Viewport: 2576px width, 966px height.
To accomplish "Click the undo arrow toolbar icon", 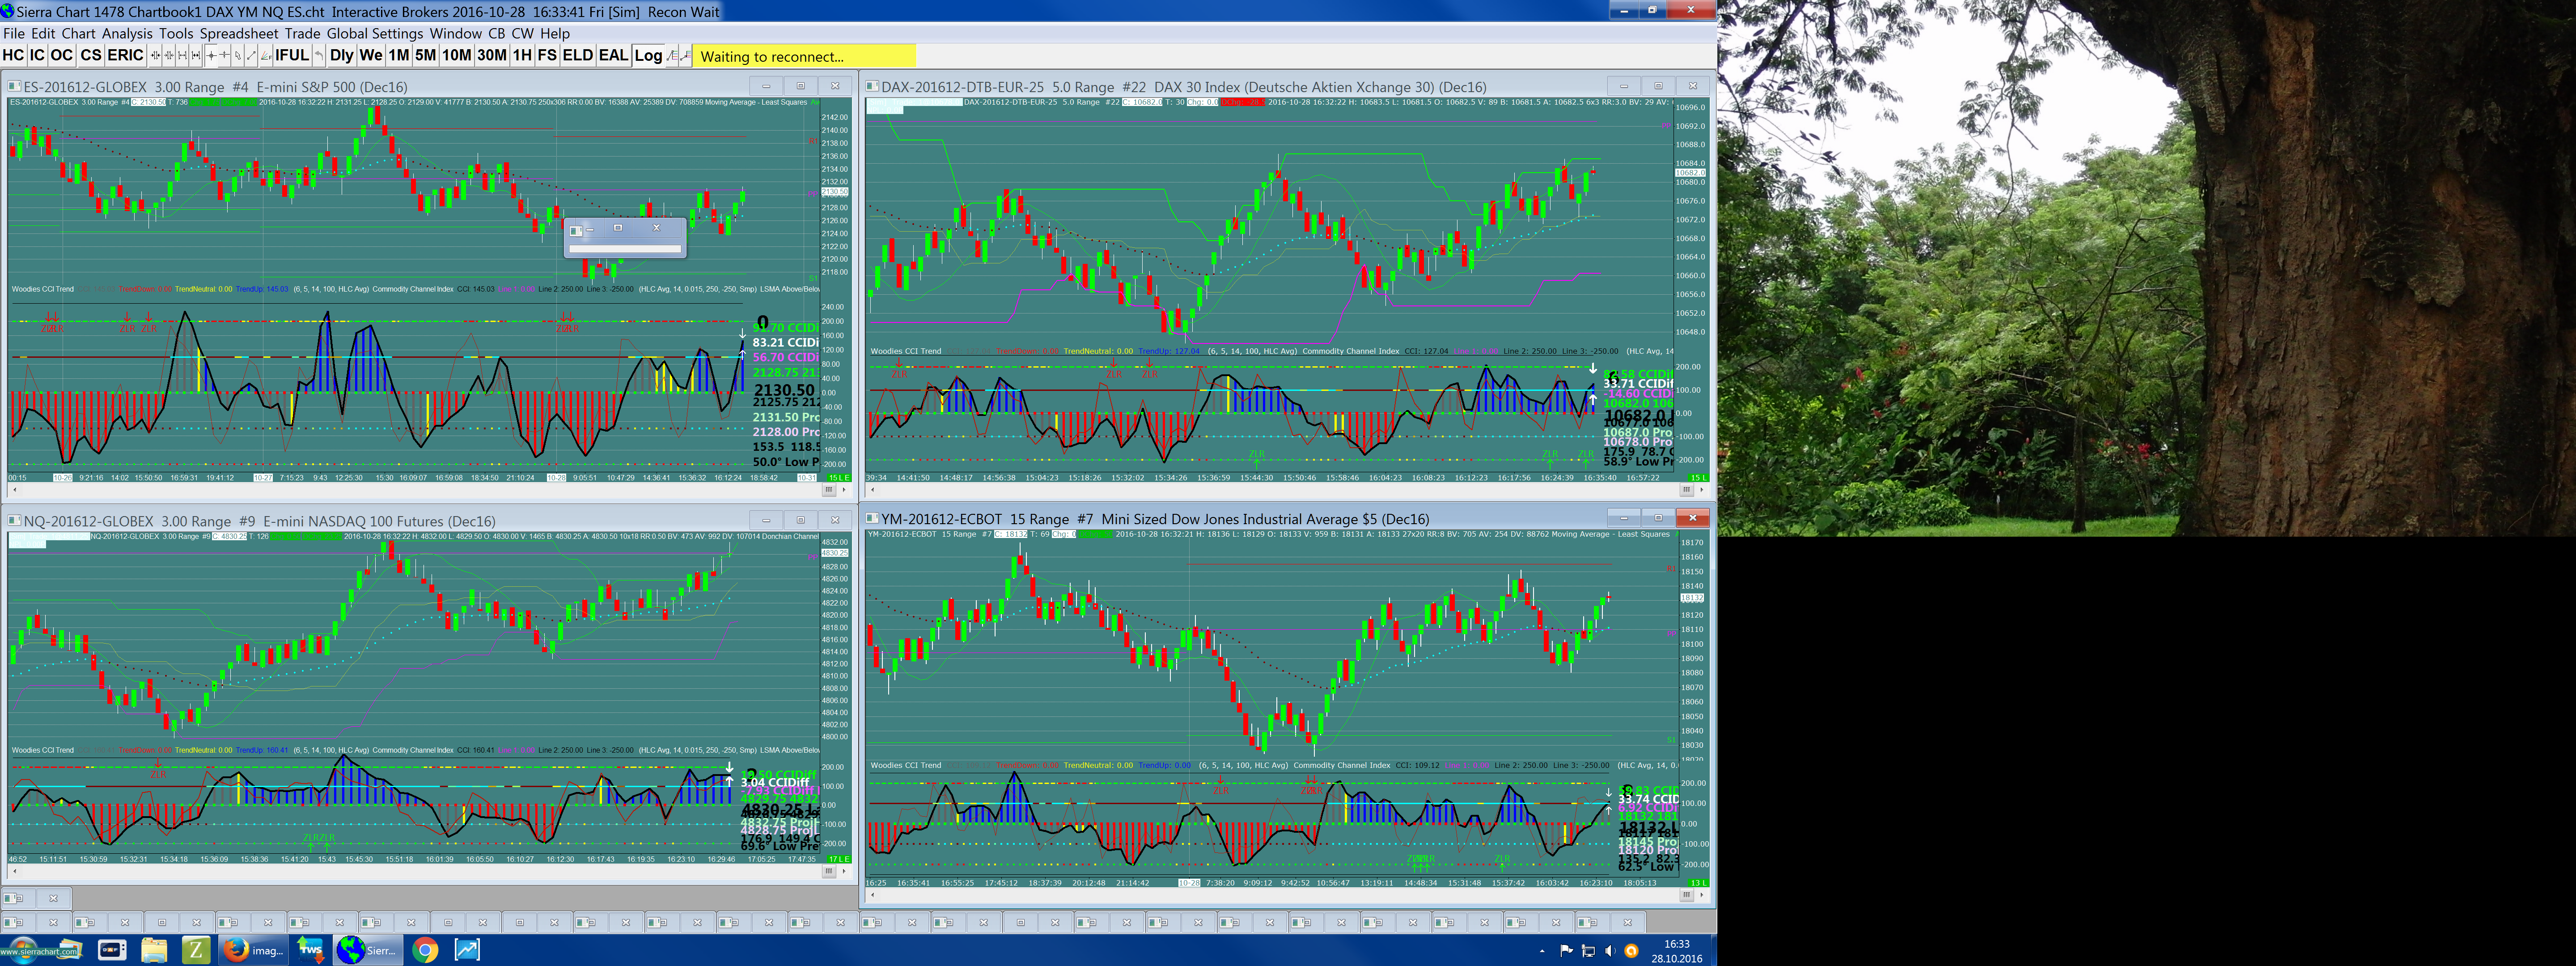I will [319, 55].
